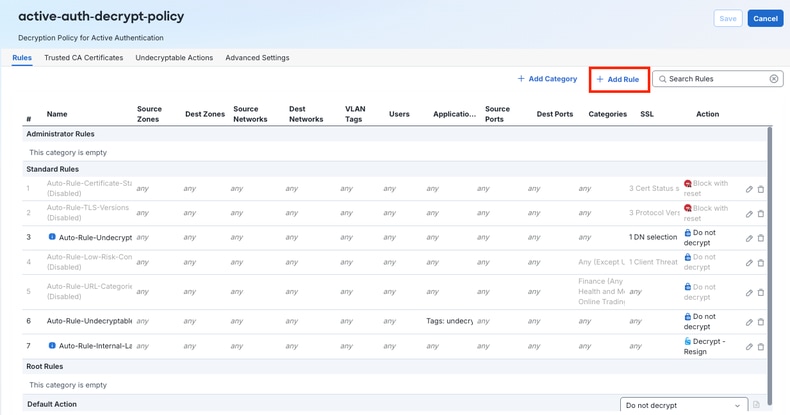Viewport: 790px width, 415px height.
Task: Delete rule 3 via trash icon
Action: click(x=761, y=238)
